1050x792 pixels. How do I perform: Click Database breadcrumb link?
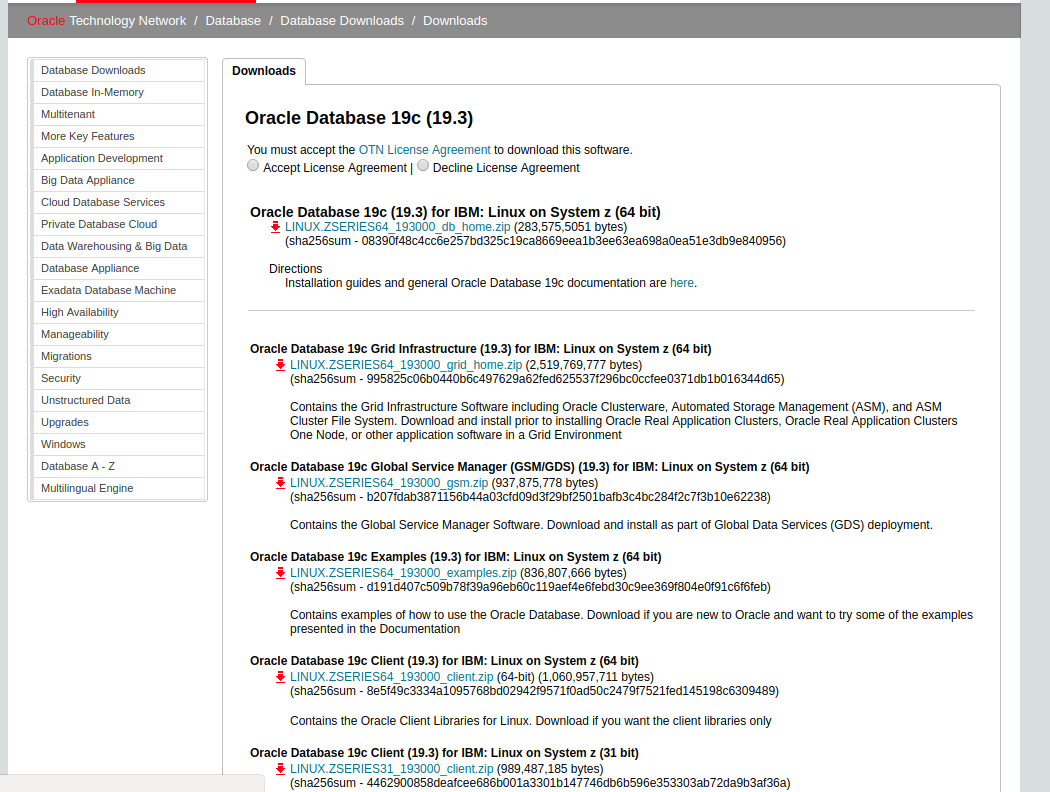[233, 21]
